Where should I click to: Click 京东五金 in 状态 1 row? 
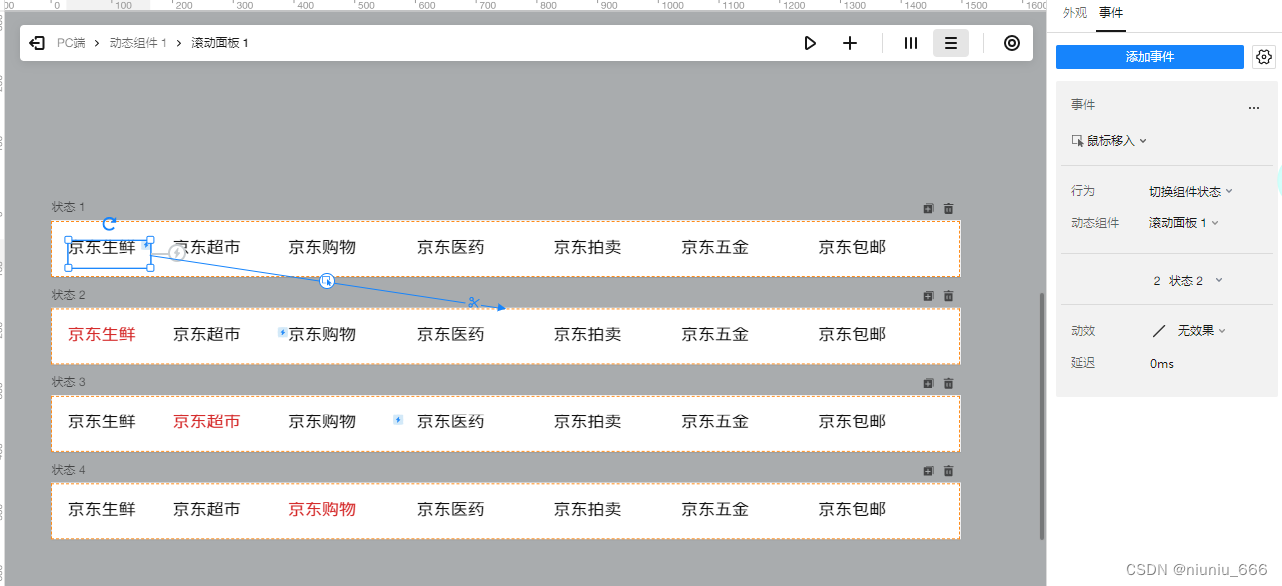pos(715,247)
